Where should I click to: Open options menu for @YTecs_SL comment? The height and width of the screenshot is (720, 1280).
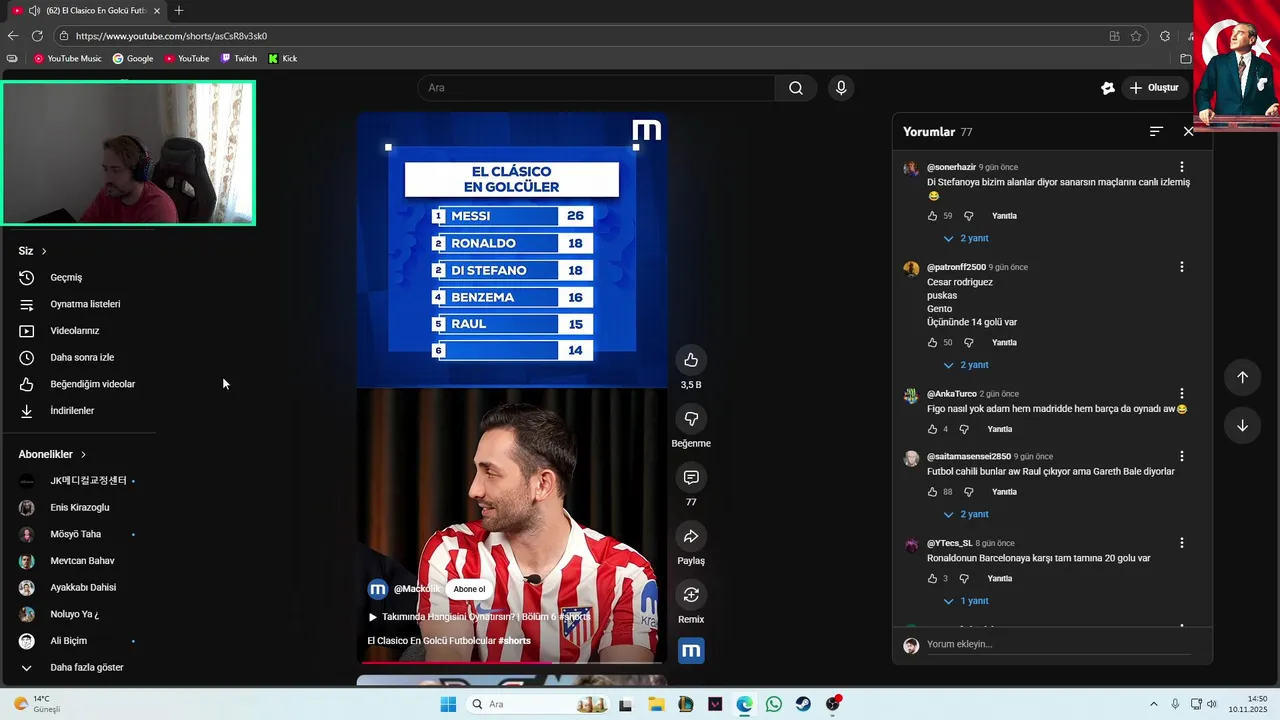coord(1182,543)
